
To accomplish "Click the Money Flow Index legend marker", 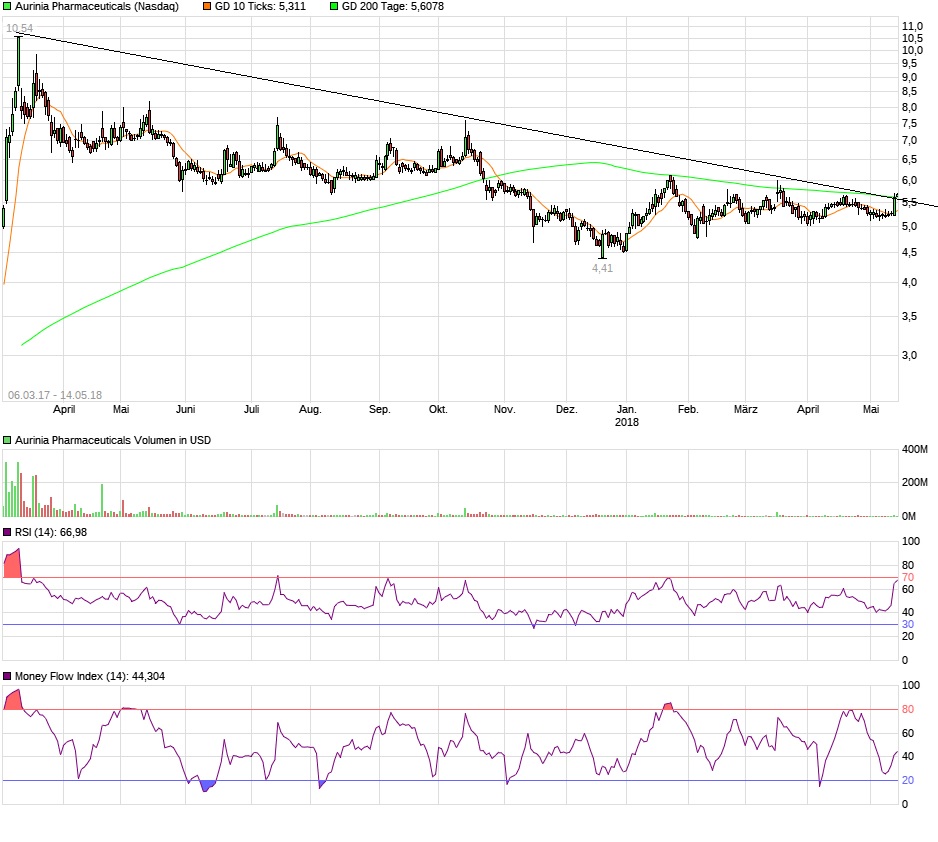I will 7,676.
